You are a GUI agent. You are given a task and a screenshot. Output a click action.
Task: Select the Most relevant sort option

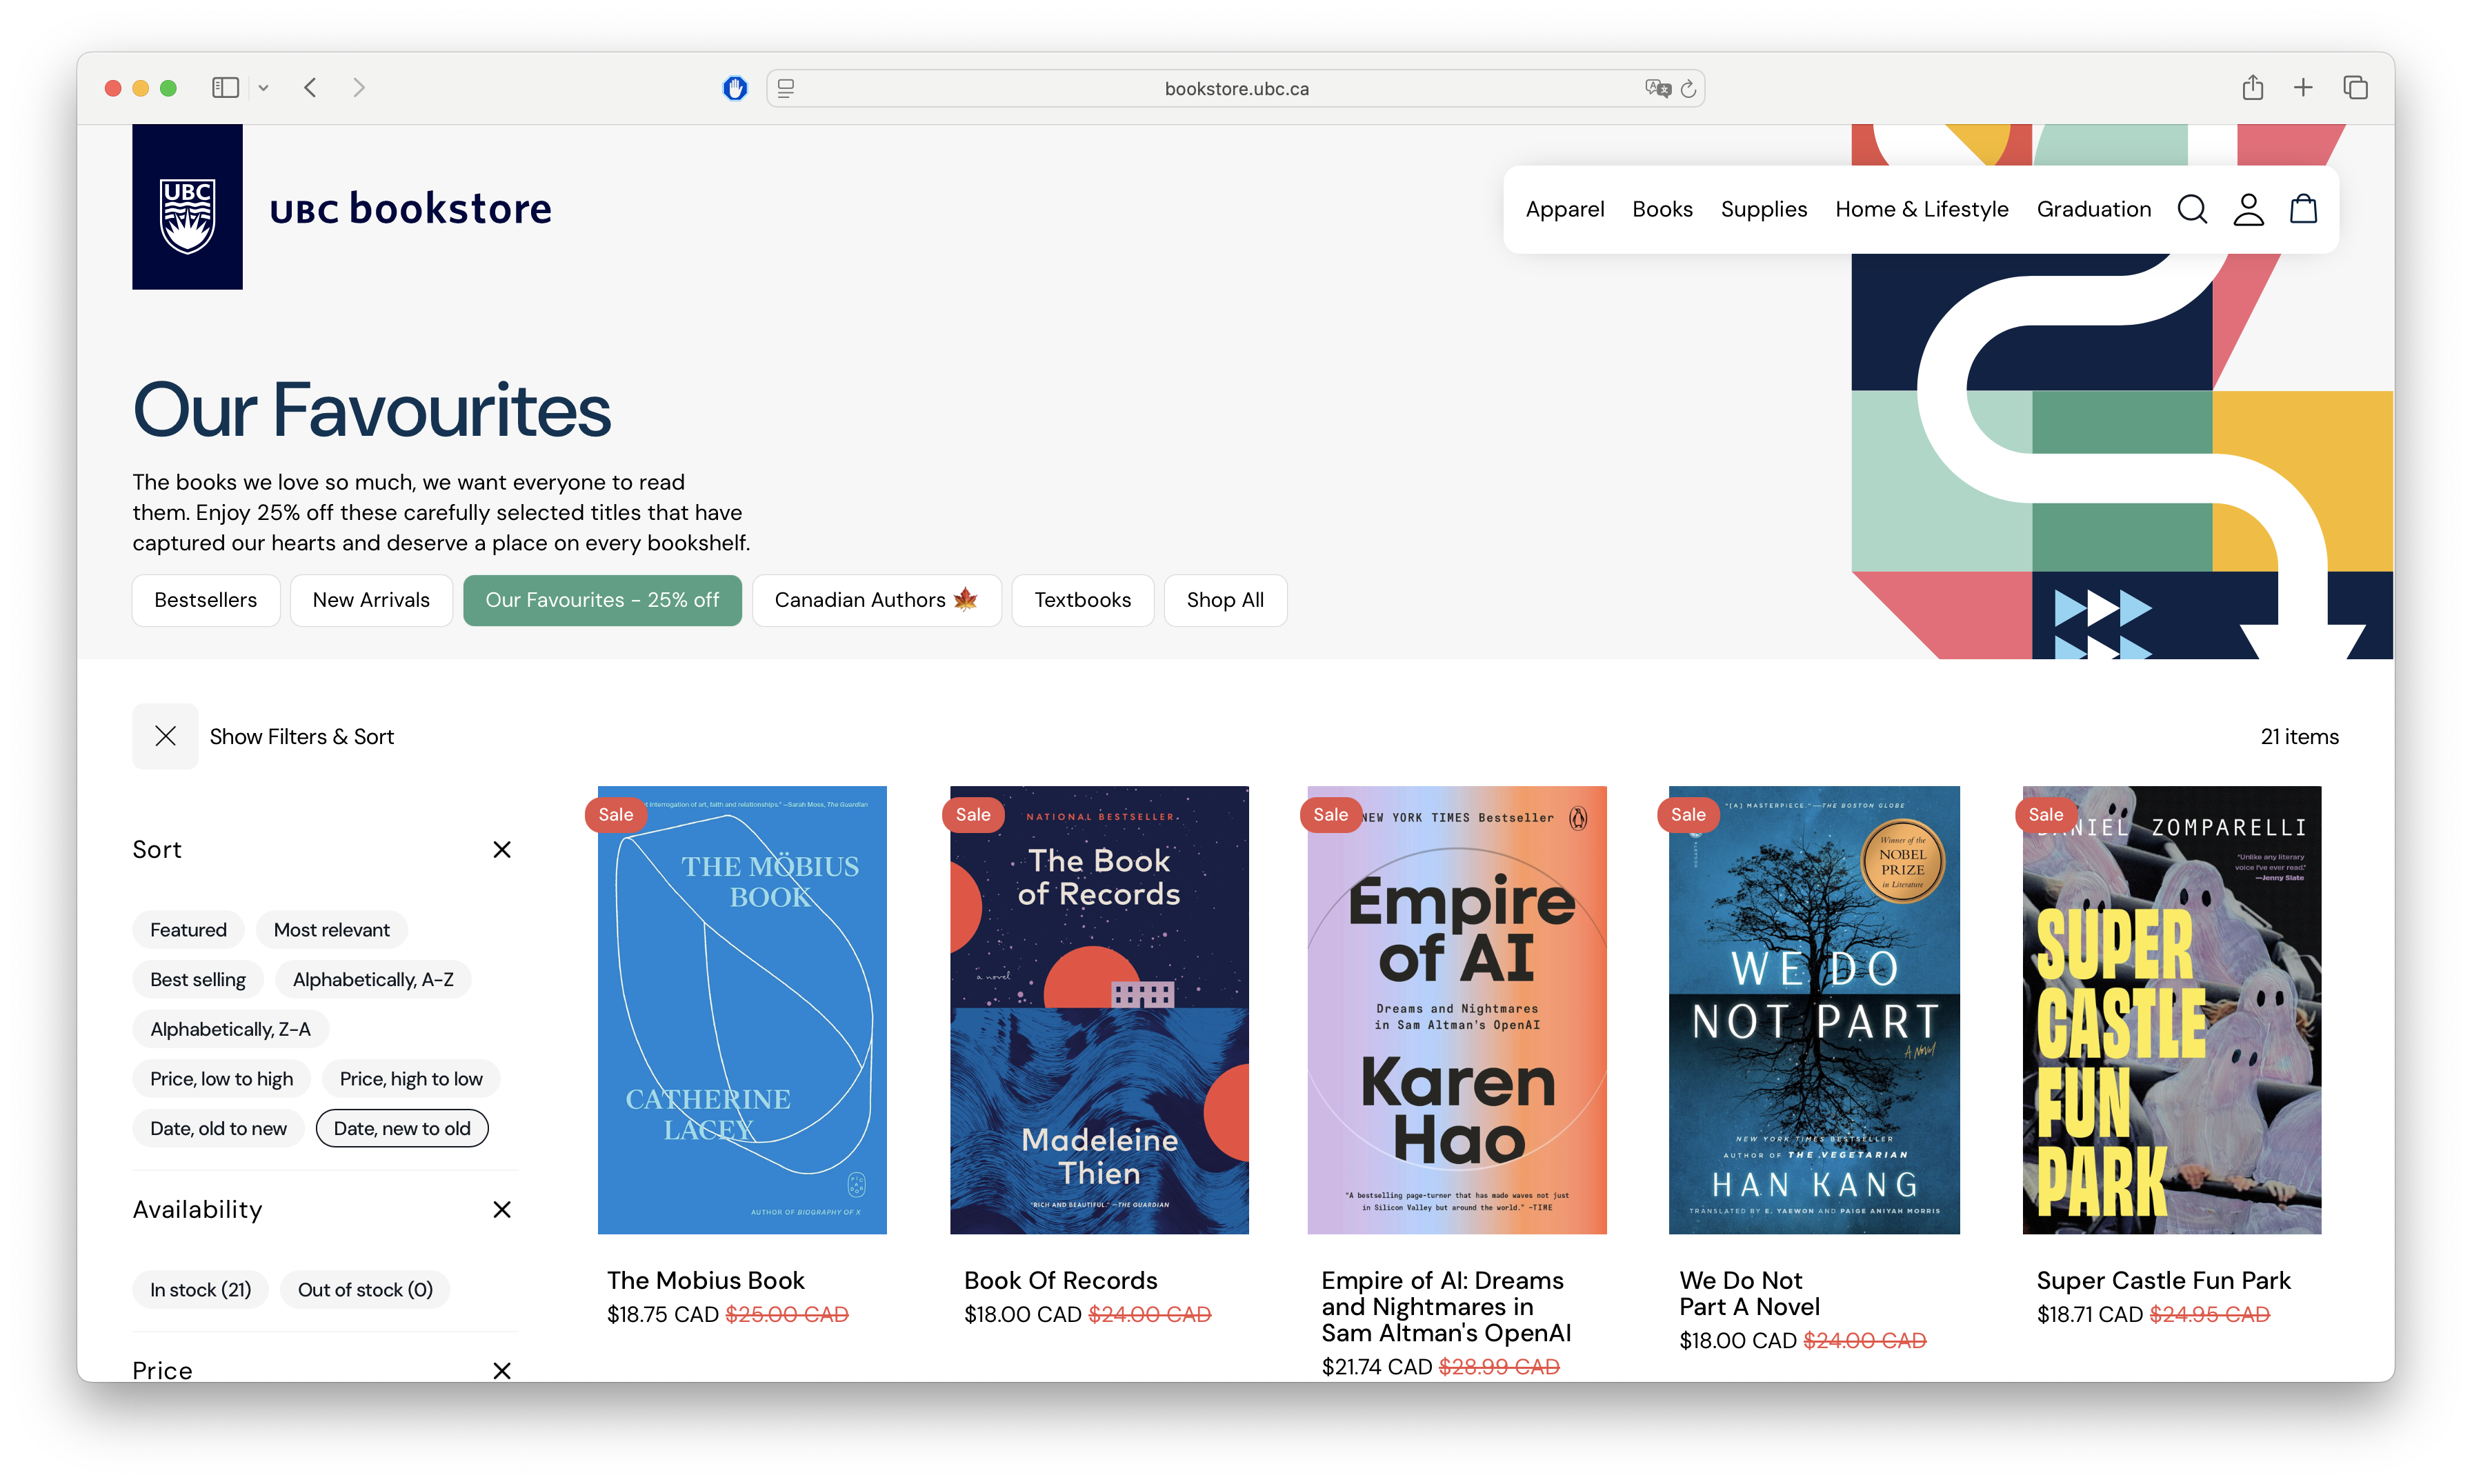point(331,929)
